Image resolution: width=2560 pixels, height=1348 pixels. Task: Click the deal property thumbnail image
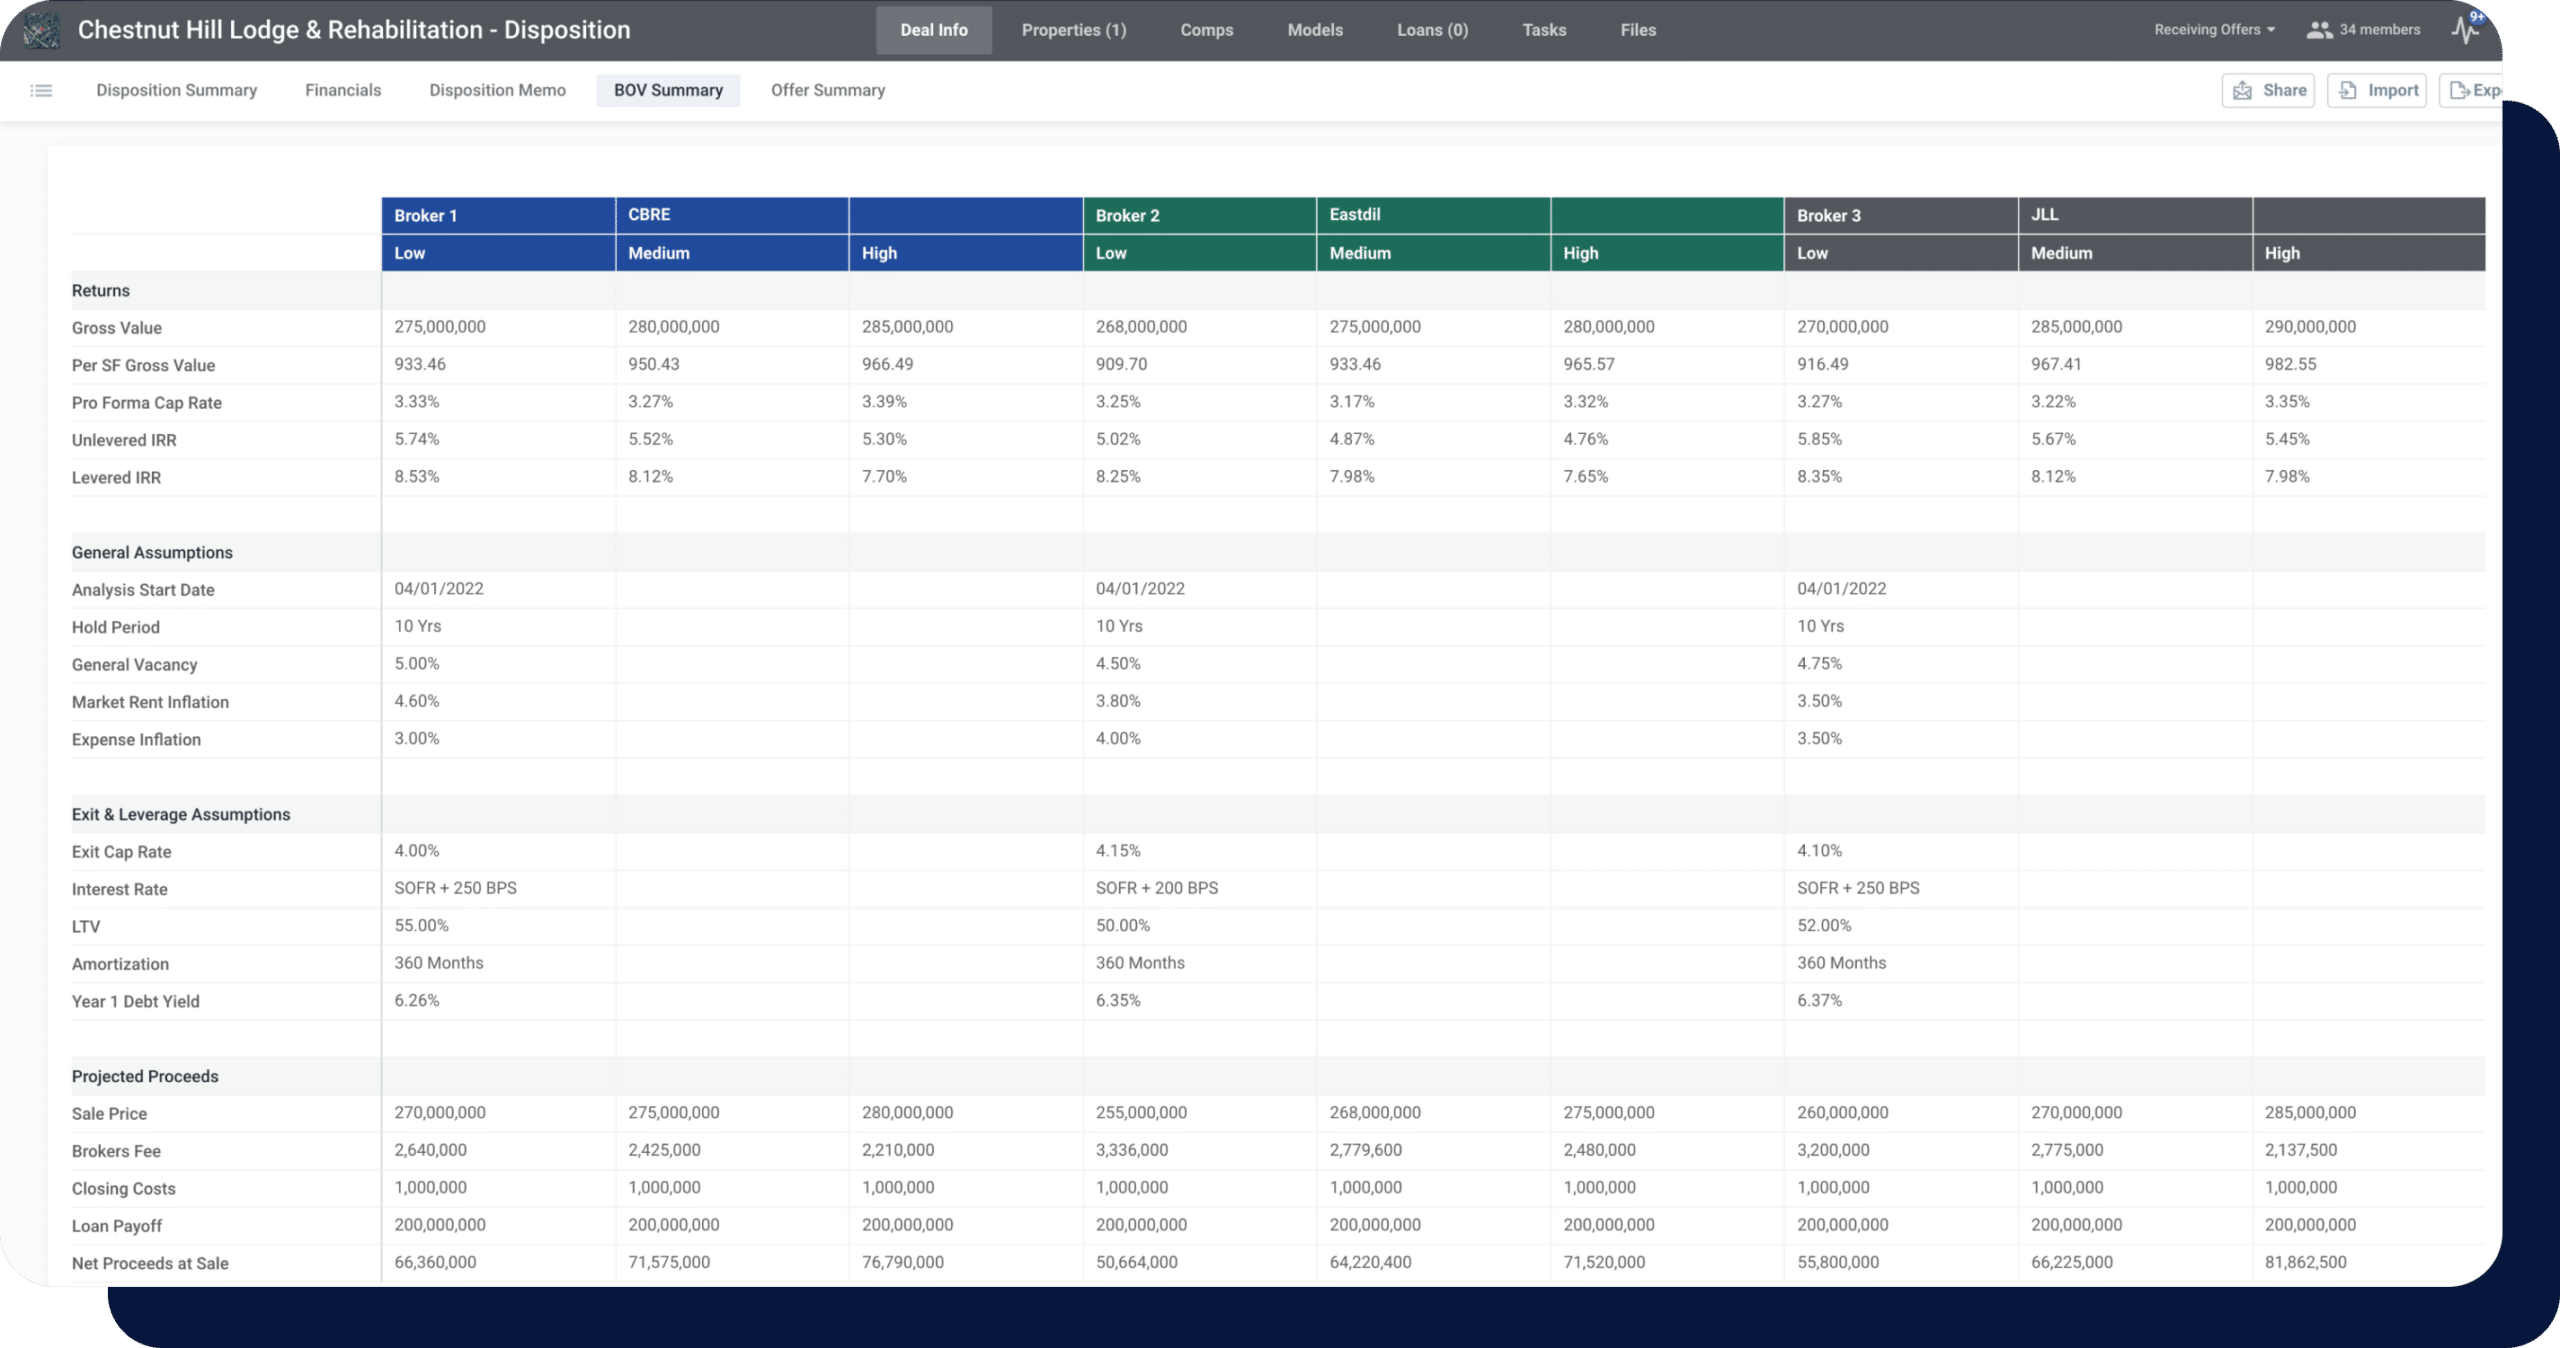42,30
